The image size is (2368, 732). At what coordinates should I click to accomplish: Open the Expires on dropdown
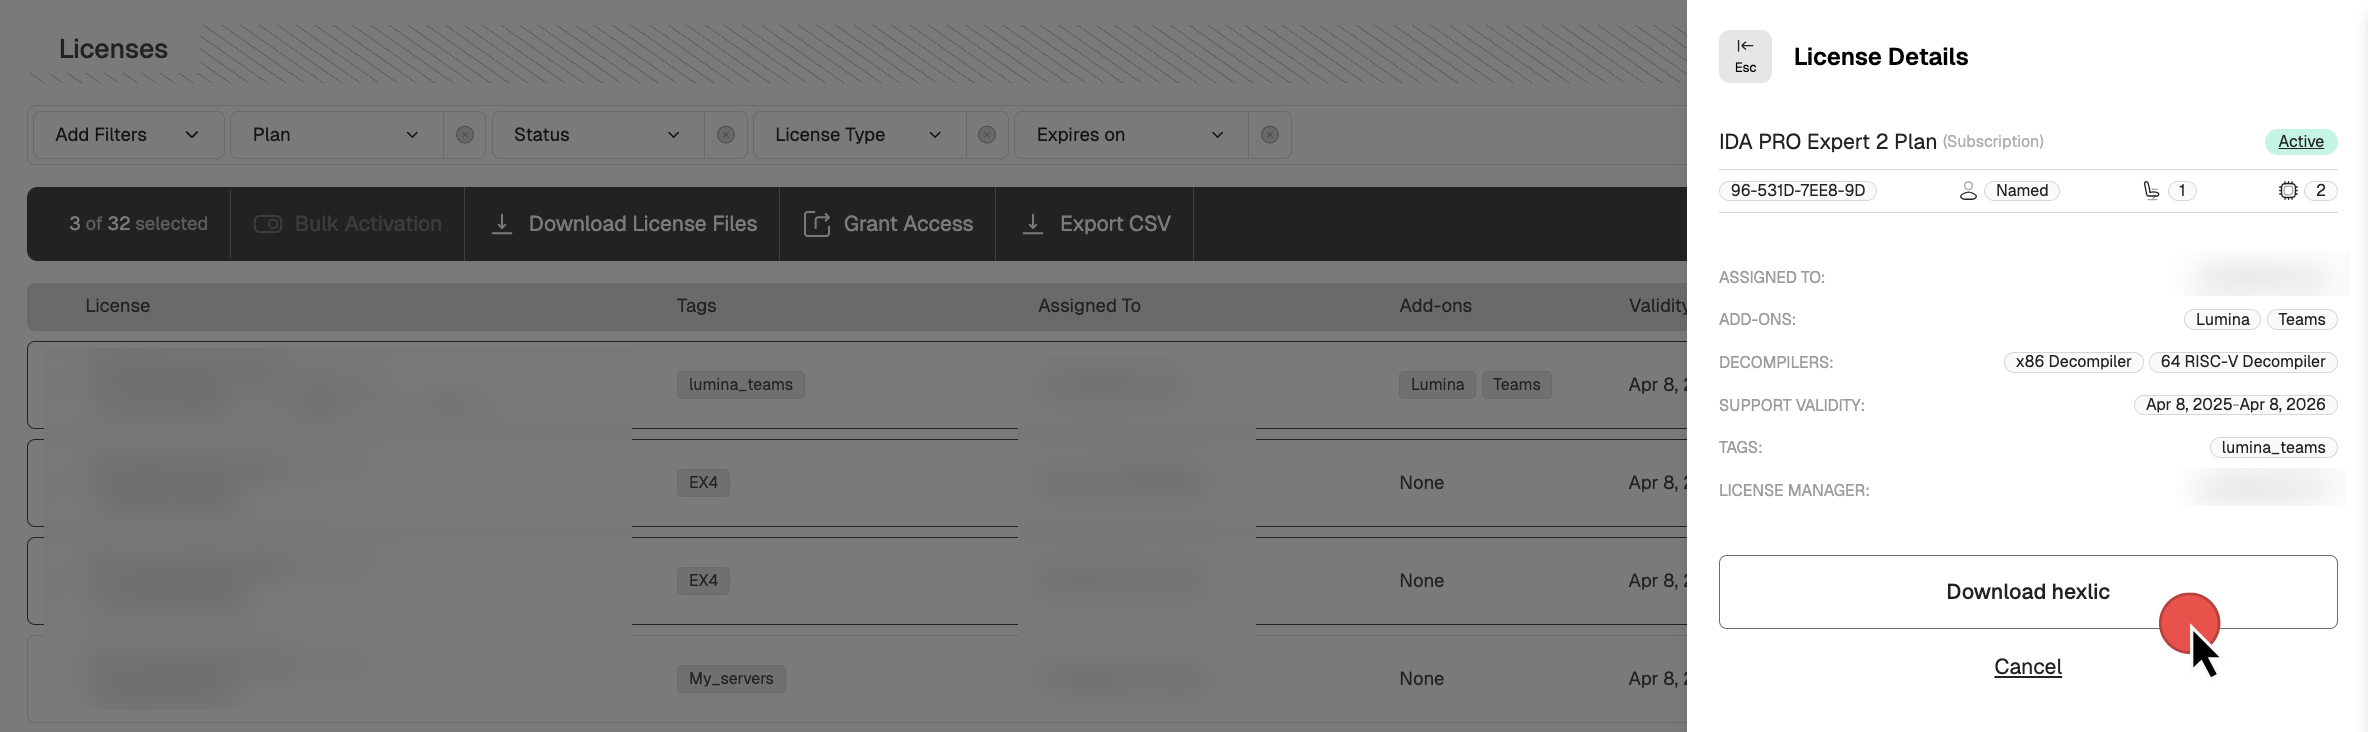tap(1130, 135)
